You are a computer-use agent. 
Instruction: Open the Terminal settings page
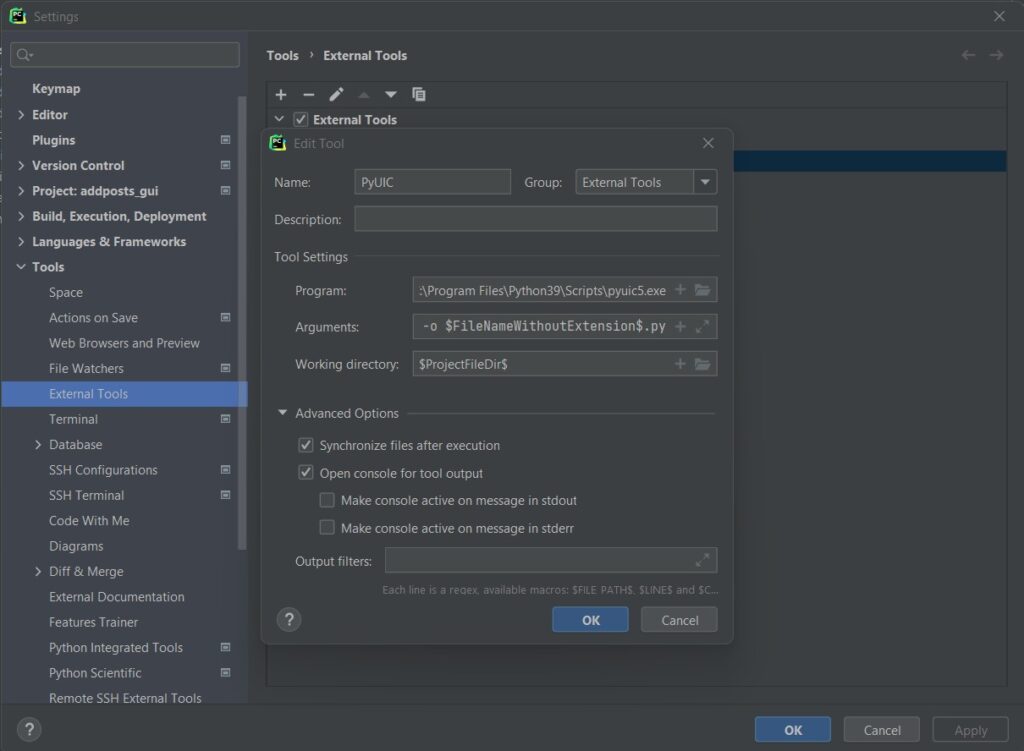(73, 419)
